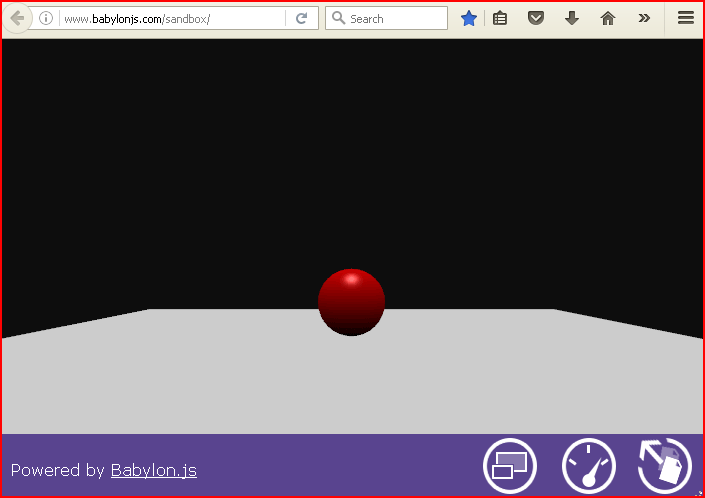Image resolution: width=705 pixels, height=498 pixels.
Task: Open the downloads arrow icon
Action: (571, 18)
